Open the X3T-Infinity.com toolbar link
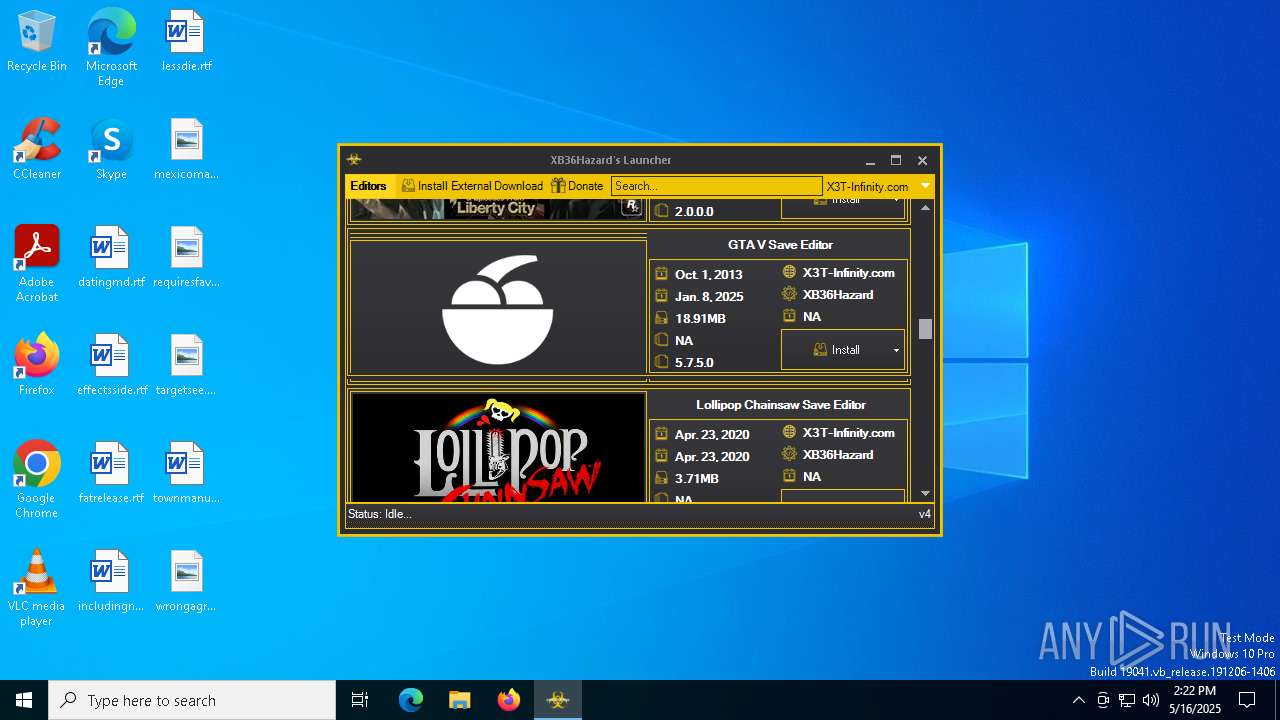 [x=867, y=186]
